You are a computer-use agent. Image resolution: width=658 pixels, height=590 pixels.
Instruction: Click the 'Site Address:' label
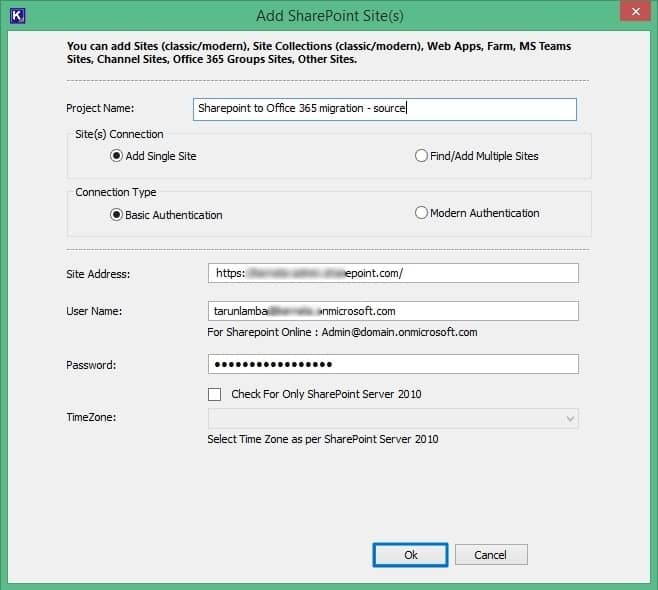[98, 274]
